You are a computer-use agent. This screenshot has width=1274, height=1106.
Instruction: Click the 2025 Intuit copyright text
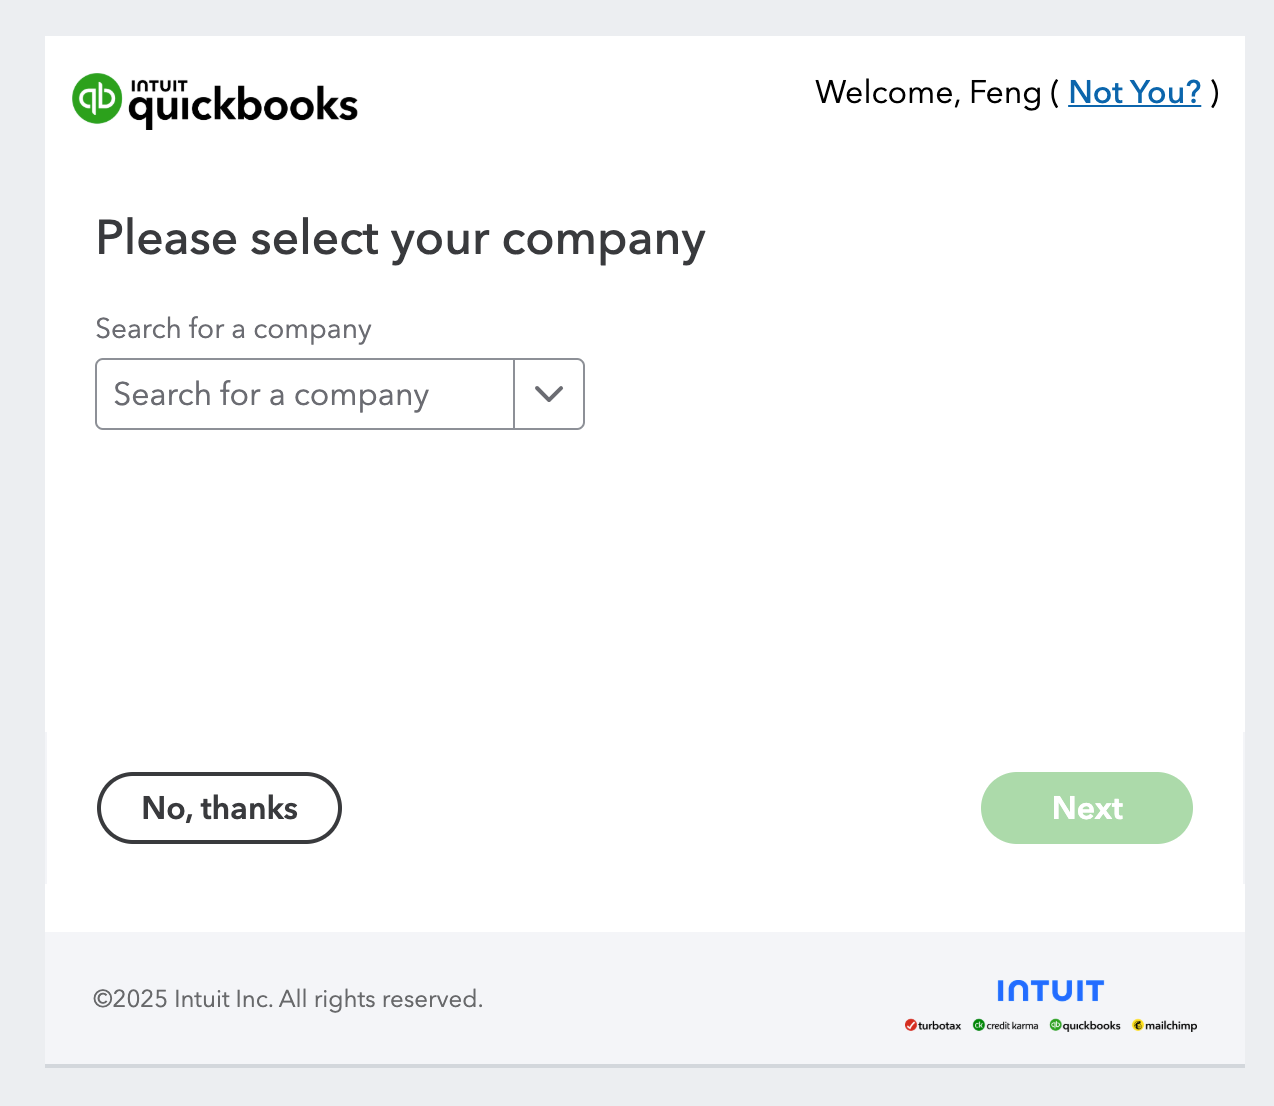coord(288,999)
